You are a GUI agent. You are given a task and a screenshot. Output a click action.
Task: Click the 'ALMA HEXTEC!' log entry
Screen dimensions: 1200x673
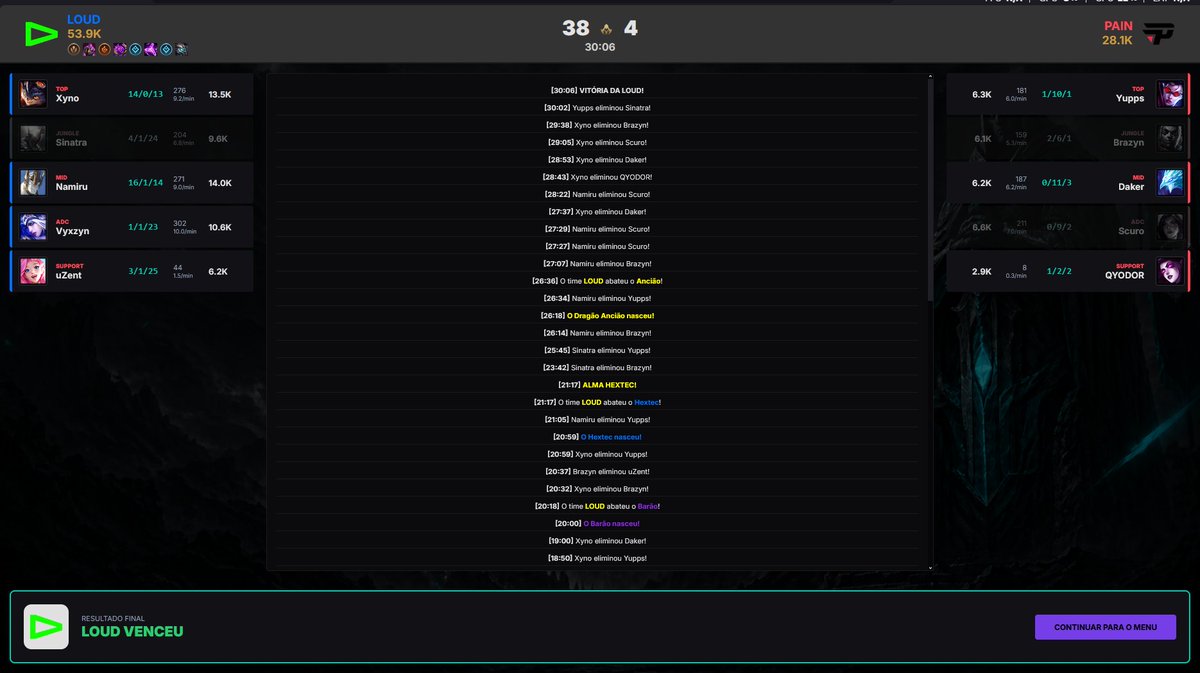597,385
